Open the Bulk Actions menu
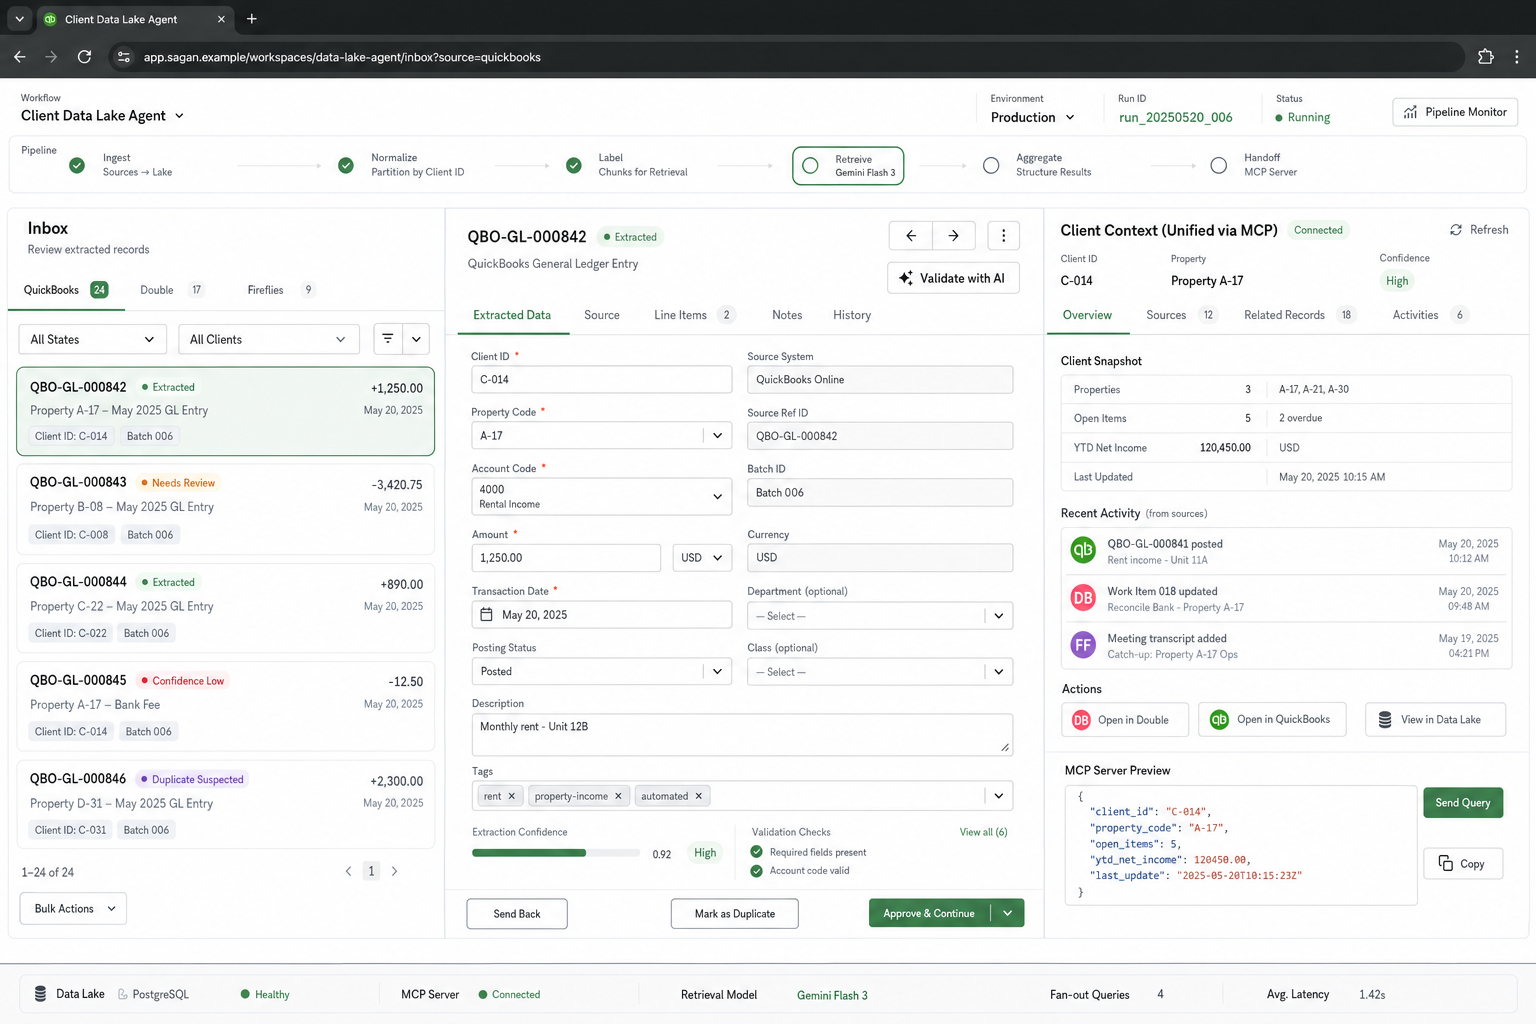This screenshot has height=1024, width=1536. (73, 908)
